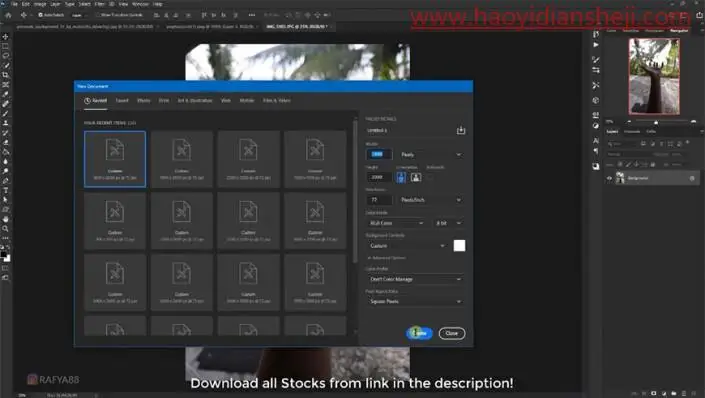The image size is (705, 398).
Task: Open the RGB Color mode dropdown
Action: (x=396, y=223)
